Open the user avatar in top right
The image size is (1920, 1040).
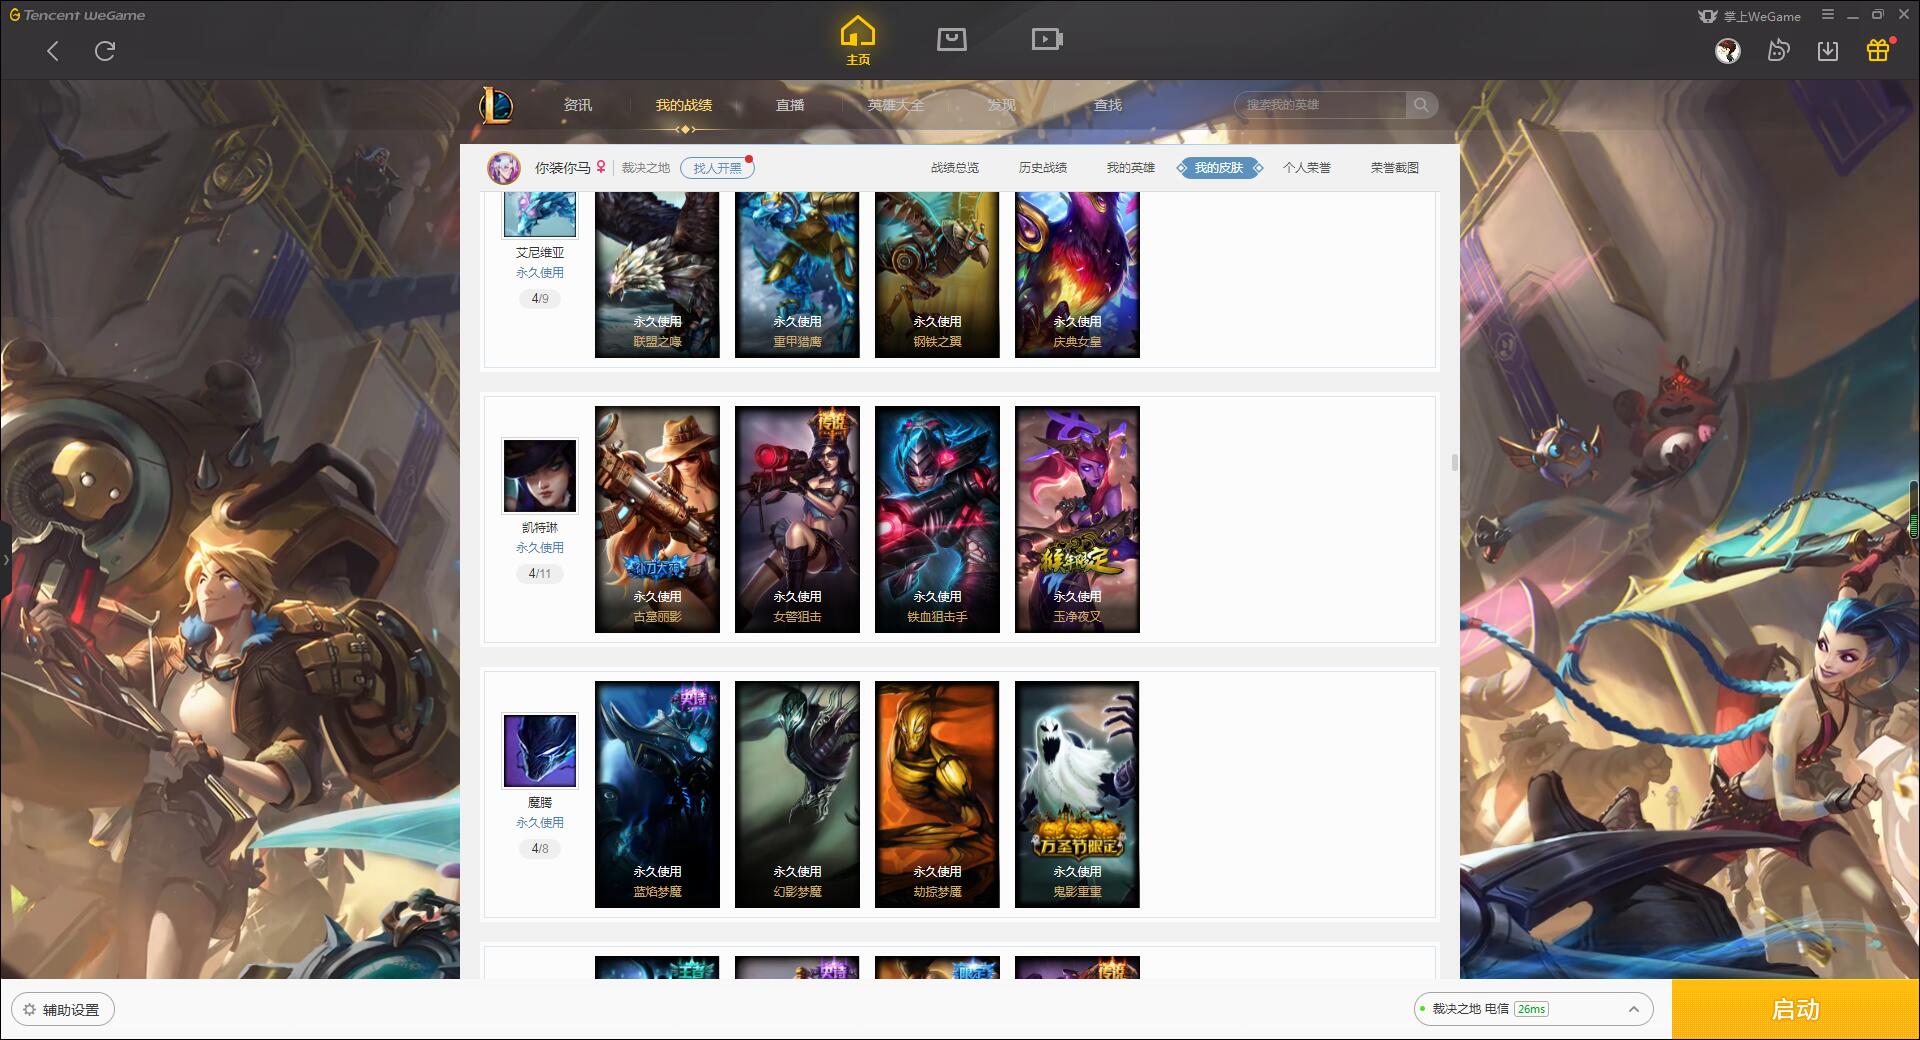tap(1728, 50)
